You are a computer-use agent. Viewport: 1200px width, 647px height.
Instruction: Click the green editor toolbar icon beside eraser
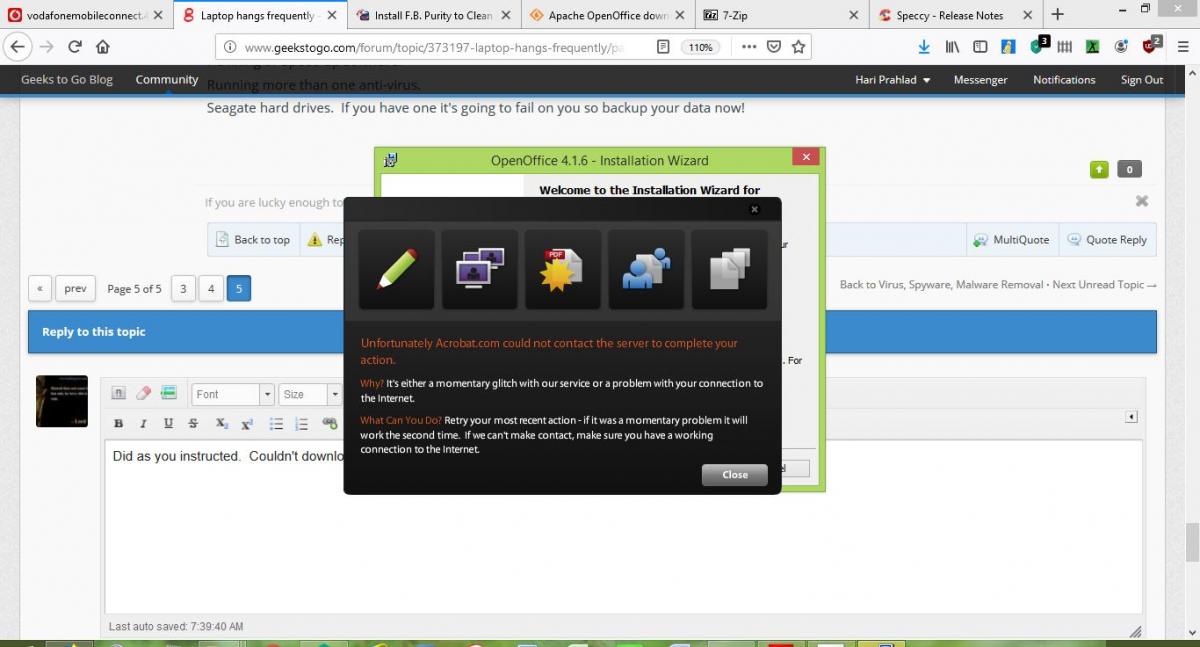[168, 394]
